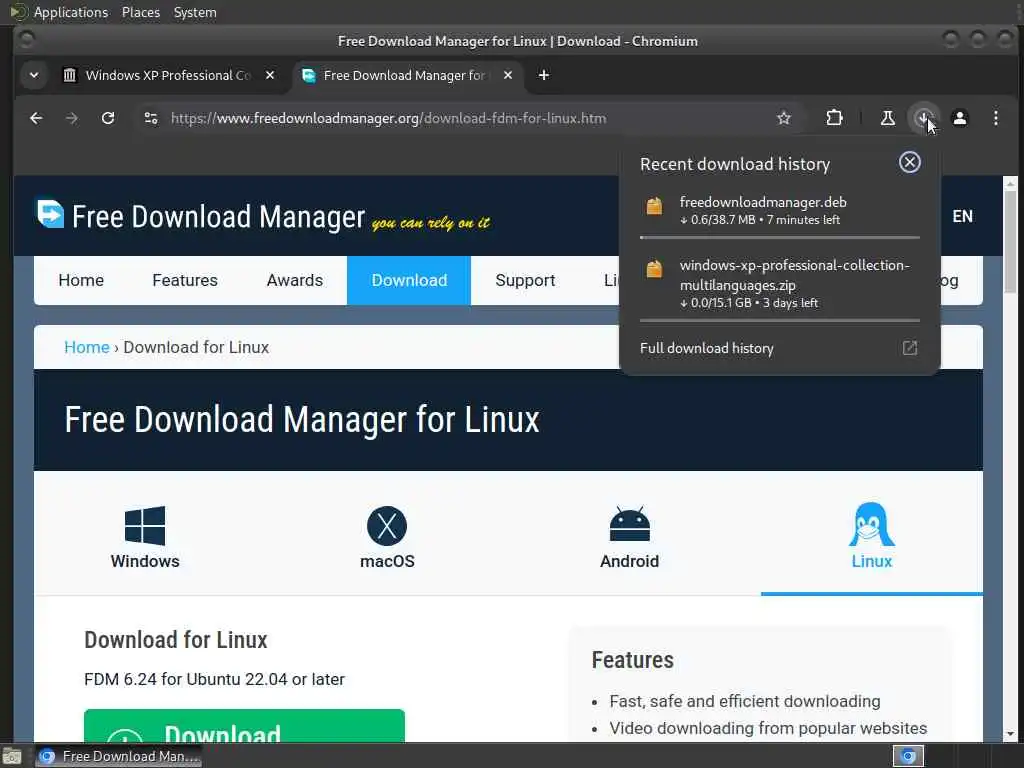This screenshot has width=1024, height=768.
Task: Close the Recent download history popup
Action: [x=910, y=162]
